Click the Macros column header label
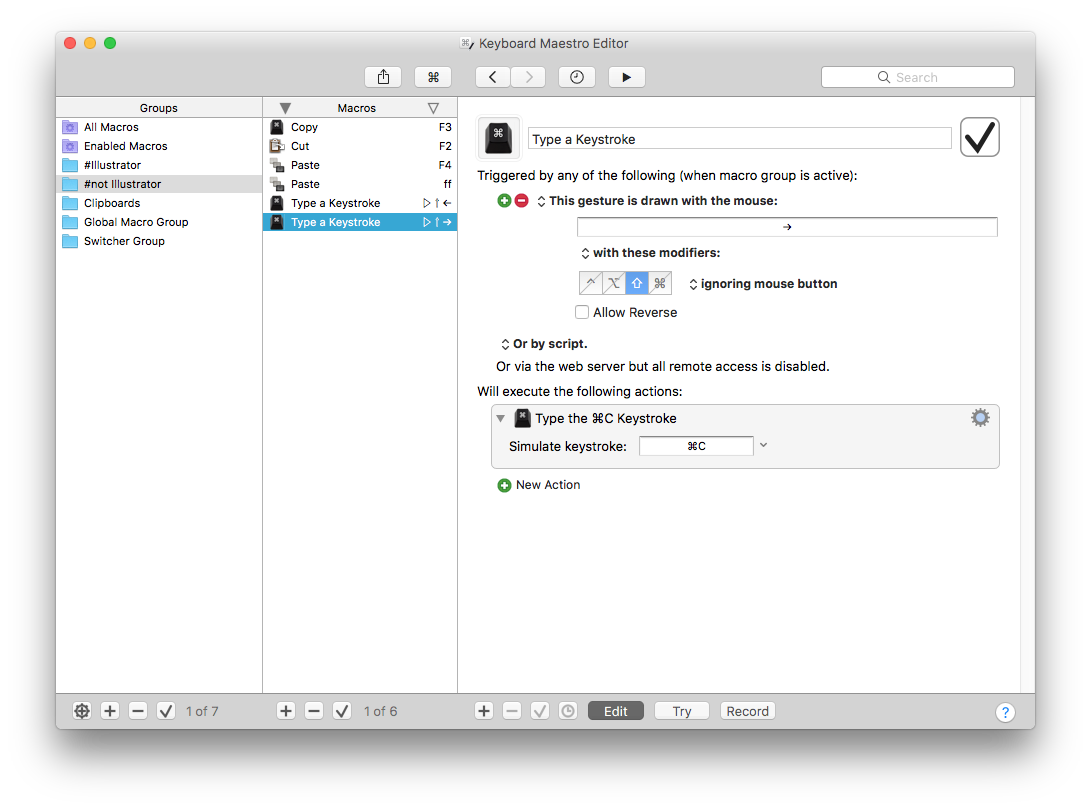This screenshot has height=809, width=1091. tap(357, 109)
